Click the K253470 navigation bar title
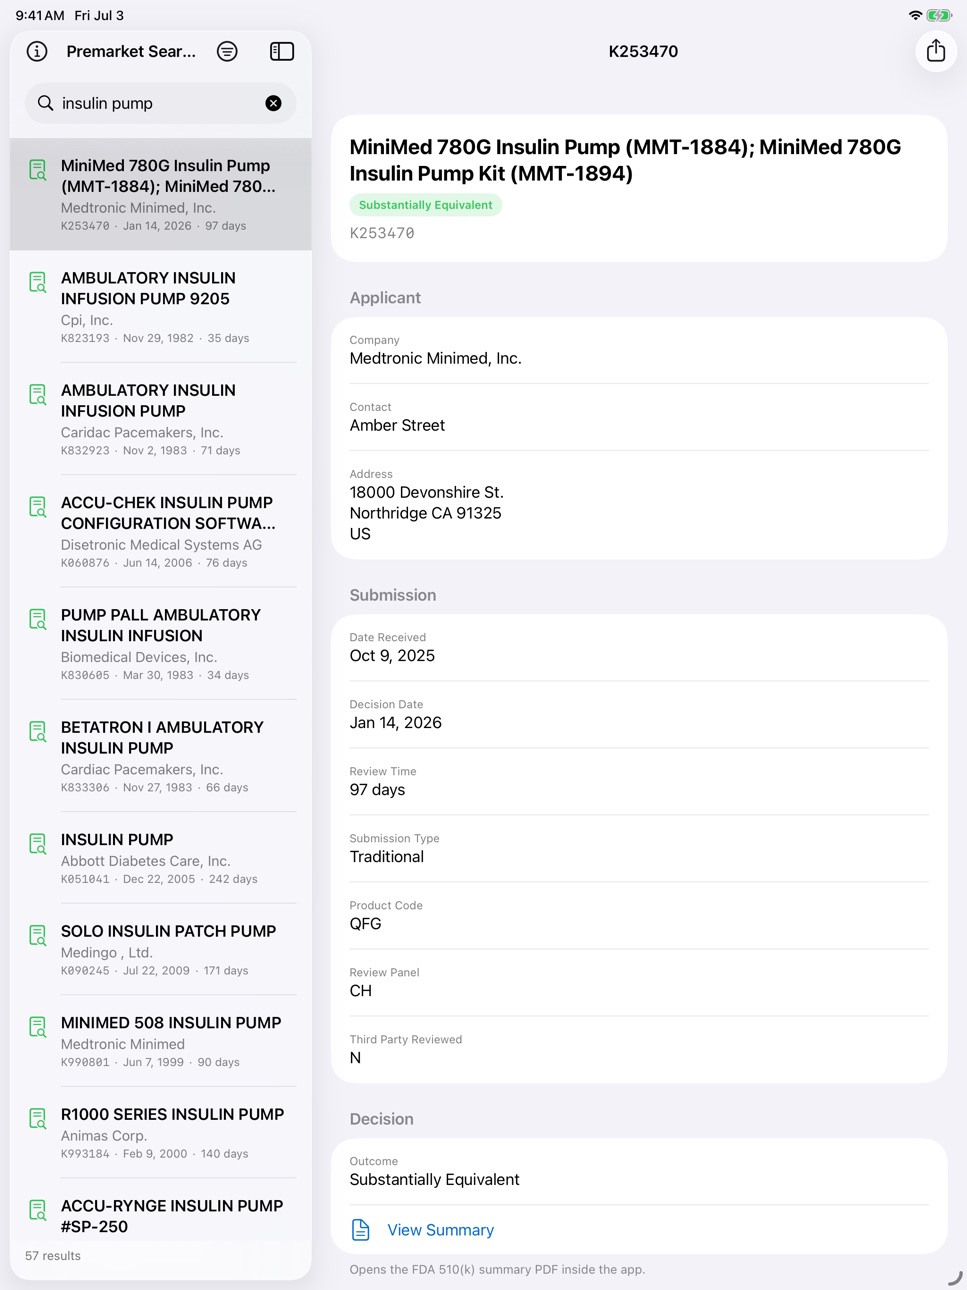Image resolution: width=967 pixels, height=1290 pixels. [643, 51]
